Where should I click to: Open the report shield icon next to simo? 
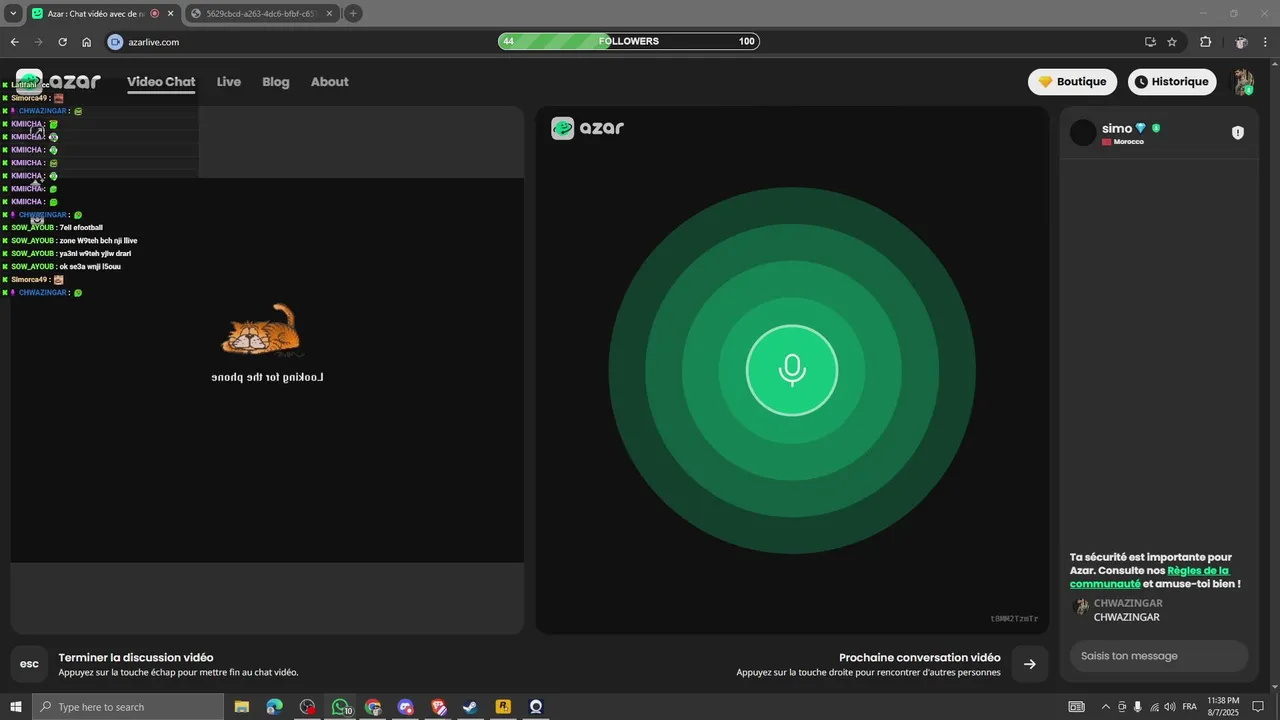click(1237, 132)
